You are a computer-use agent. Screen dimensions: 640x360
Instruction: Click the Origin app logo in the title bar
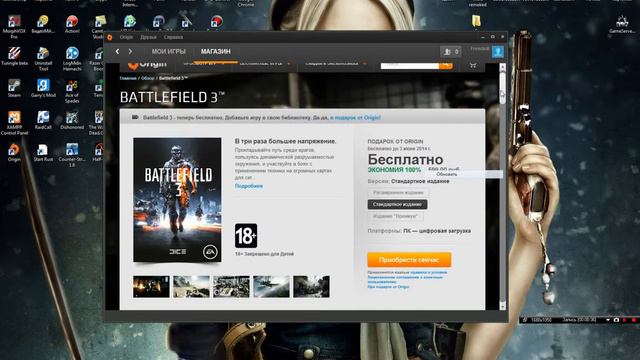(x=110, y=37)
